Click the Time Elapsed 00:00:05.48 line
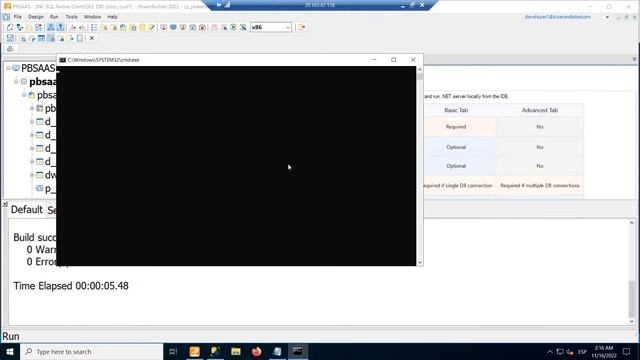The width and height of the screenshot is (640, 360). (x=71, y=286)
